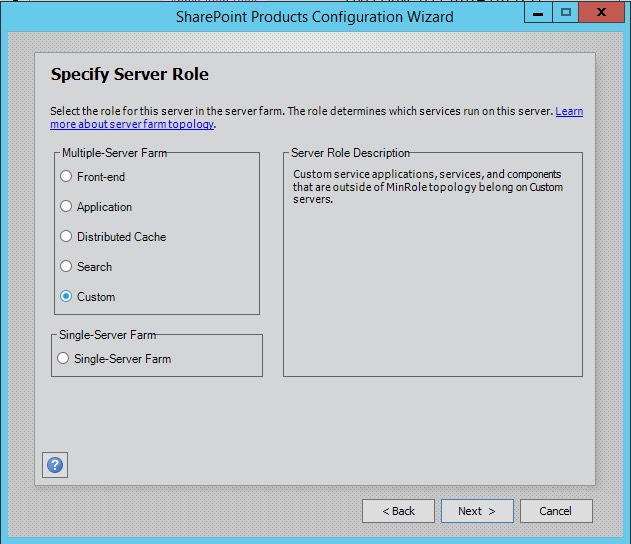Select Distributed Cache server role
631x544 pixels.
(x=66, y=236)
